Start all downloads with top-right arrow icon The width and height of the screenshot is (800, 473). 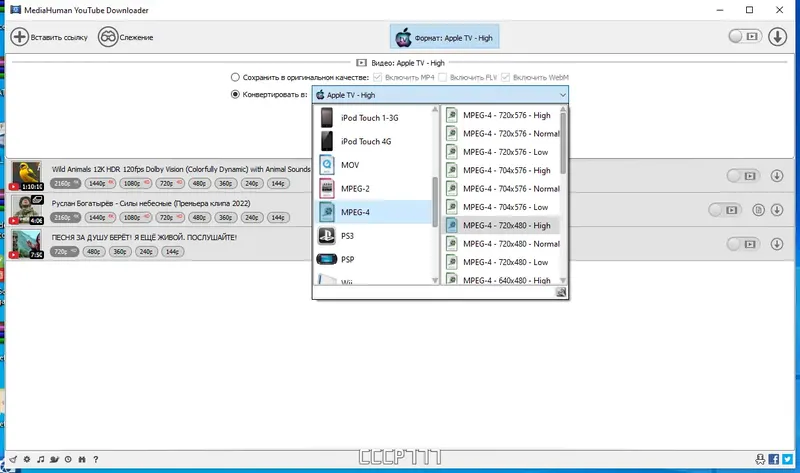pos(777,37)
